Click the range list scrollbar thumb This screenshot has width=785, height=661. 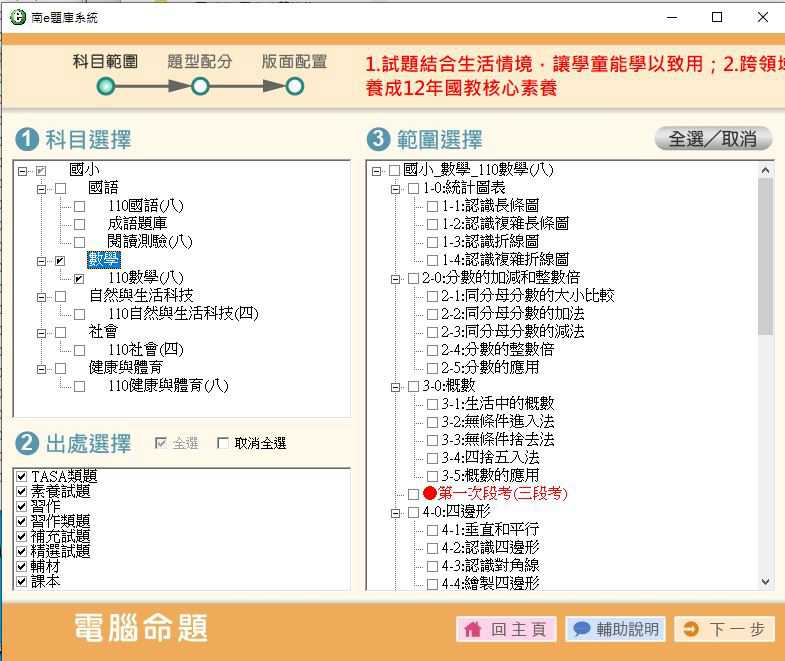click(765, 257)
